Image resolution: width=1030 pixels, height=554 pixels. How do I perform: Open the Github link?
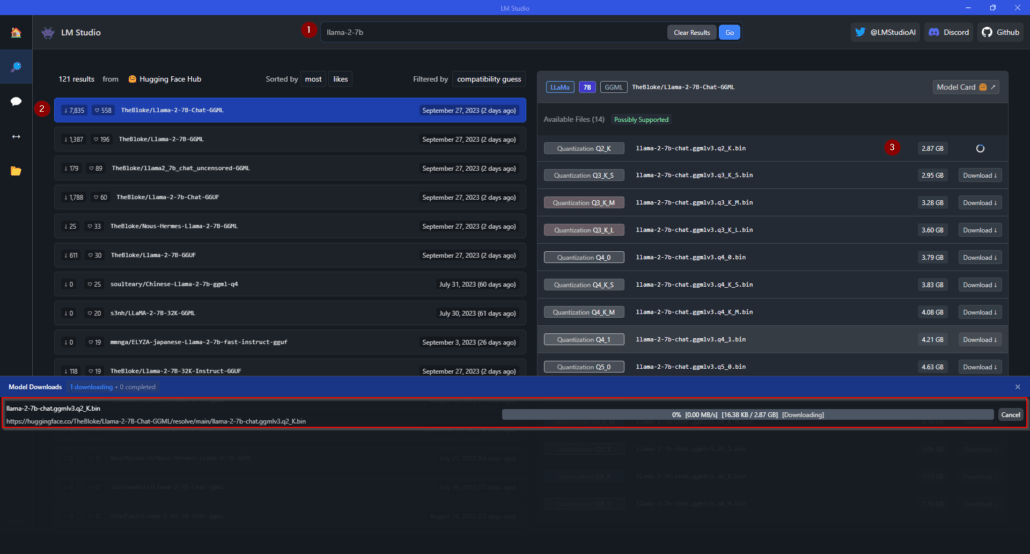[x=1000, y=32]
